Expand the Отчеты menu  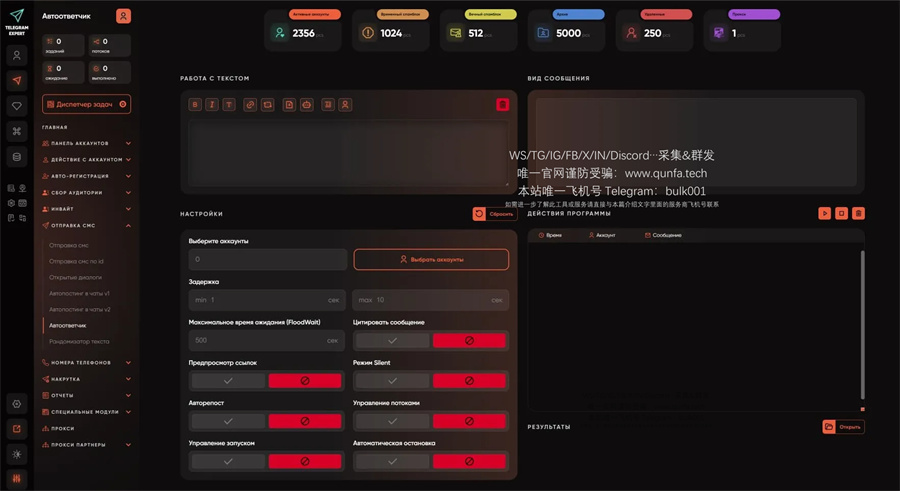(x=86, y=395)
